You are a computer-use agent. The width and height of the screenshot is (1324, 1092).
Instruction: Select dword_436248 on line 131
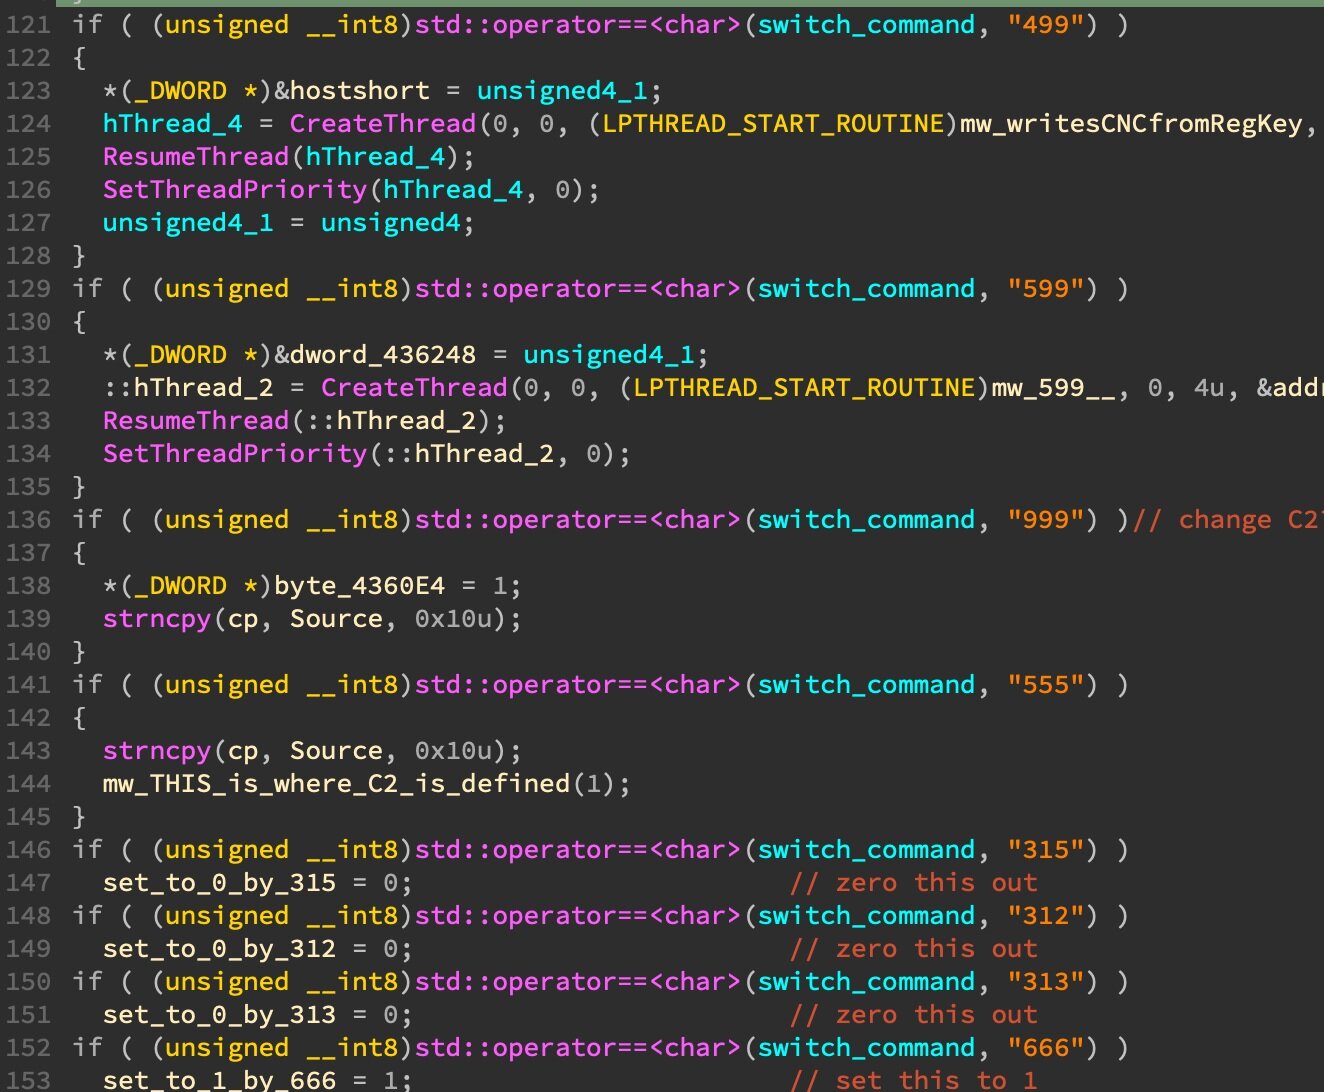click(x=383, y=355)
